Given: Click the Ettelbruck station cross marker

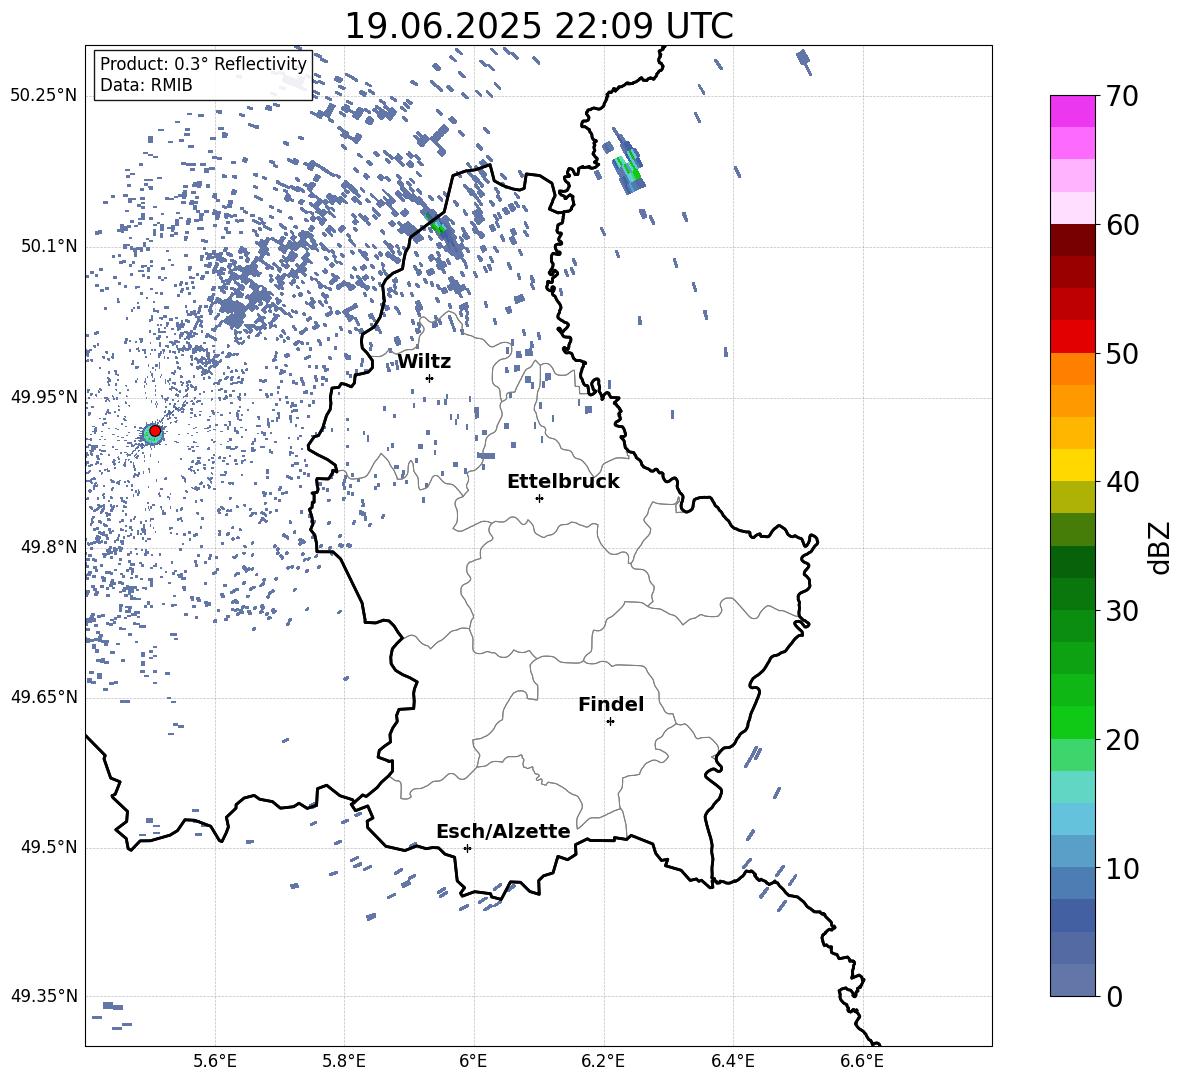Looking at the screenshot, I should point(539,498).
